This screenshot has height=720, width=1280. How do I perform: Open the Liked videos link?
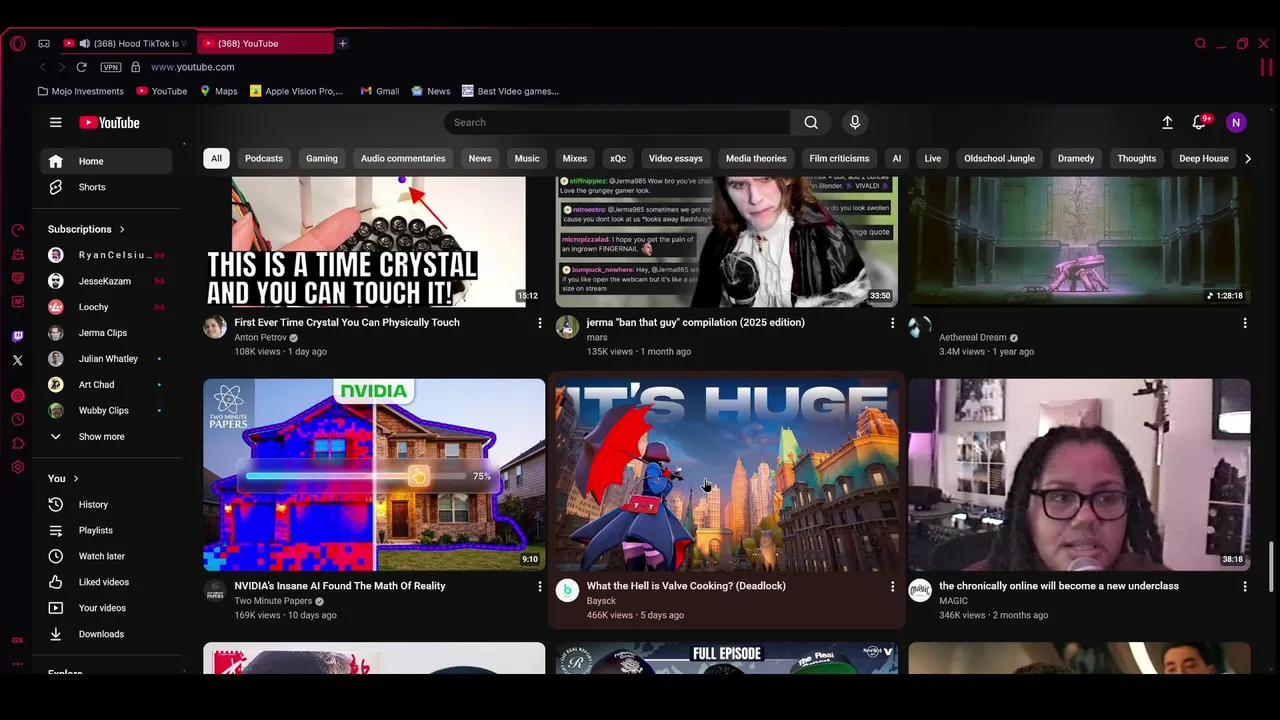(106, 582)
